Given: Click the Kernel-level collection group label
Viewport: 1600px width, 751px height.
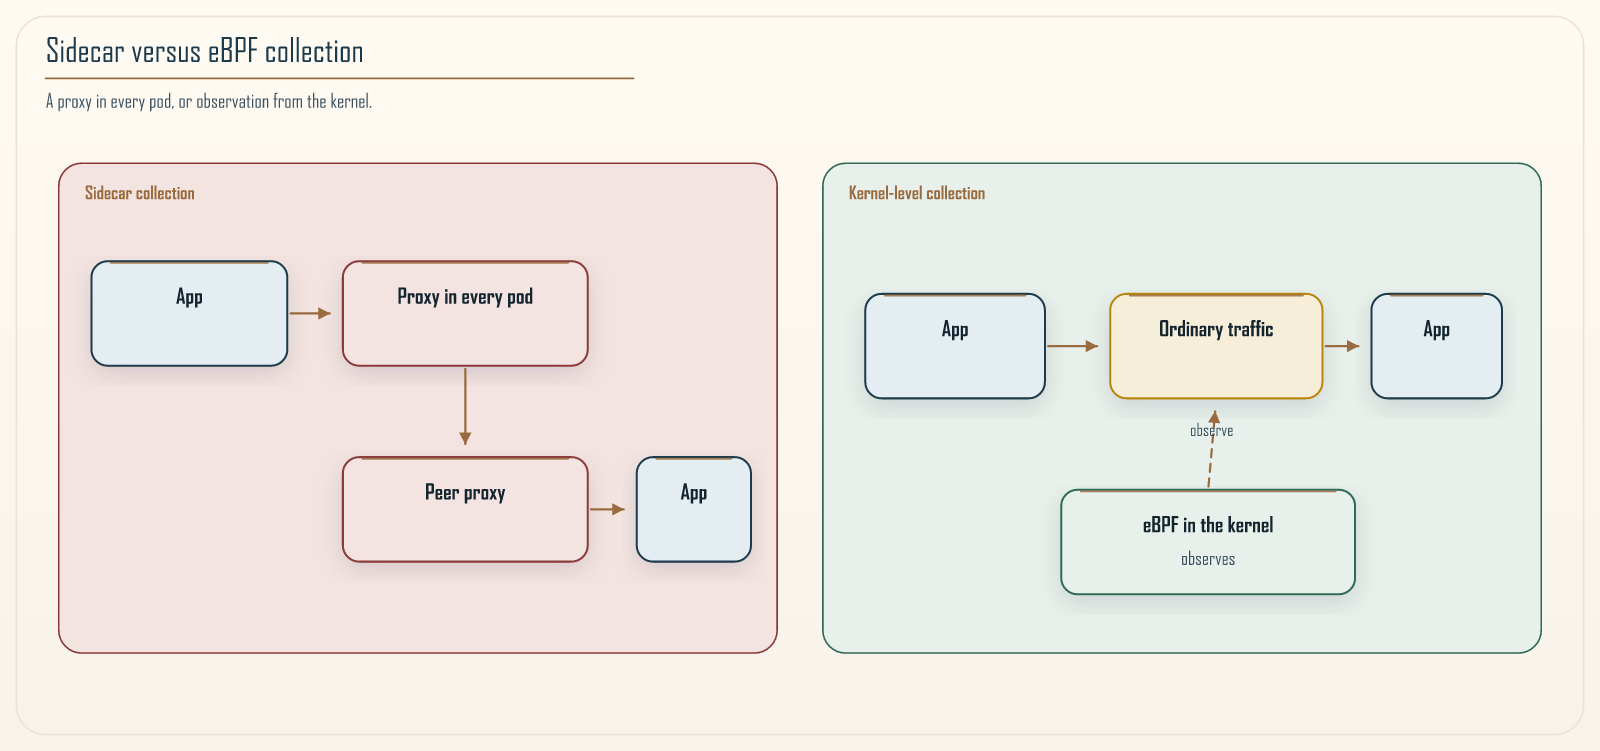Looking at the screenshot, I should [917, 193].
